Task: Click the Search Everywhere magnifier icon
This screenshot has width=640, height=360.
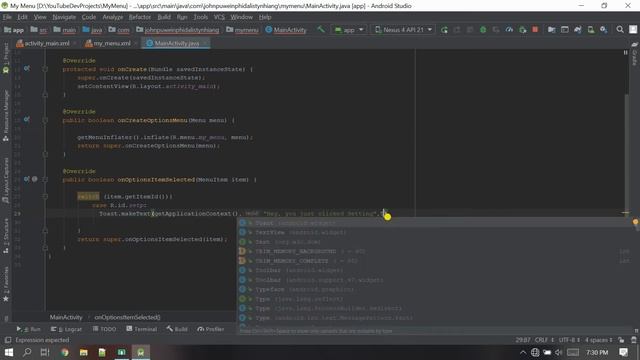Action: pyautogui.click(x=620, y=29)
